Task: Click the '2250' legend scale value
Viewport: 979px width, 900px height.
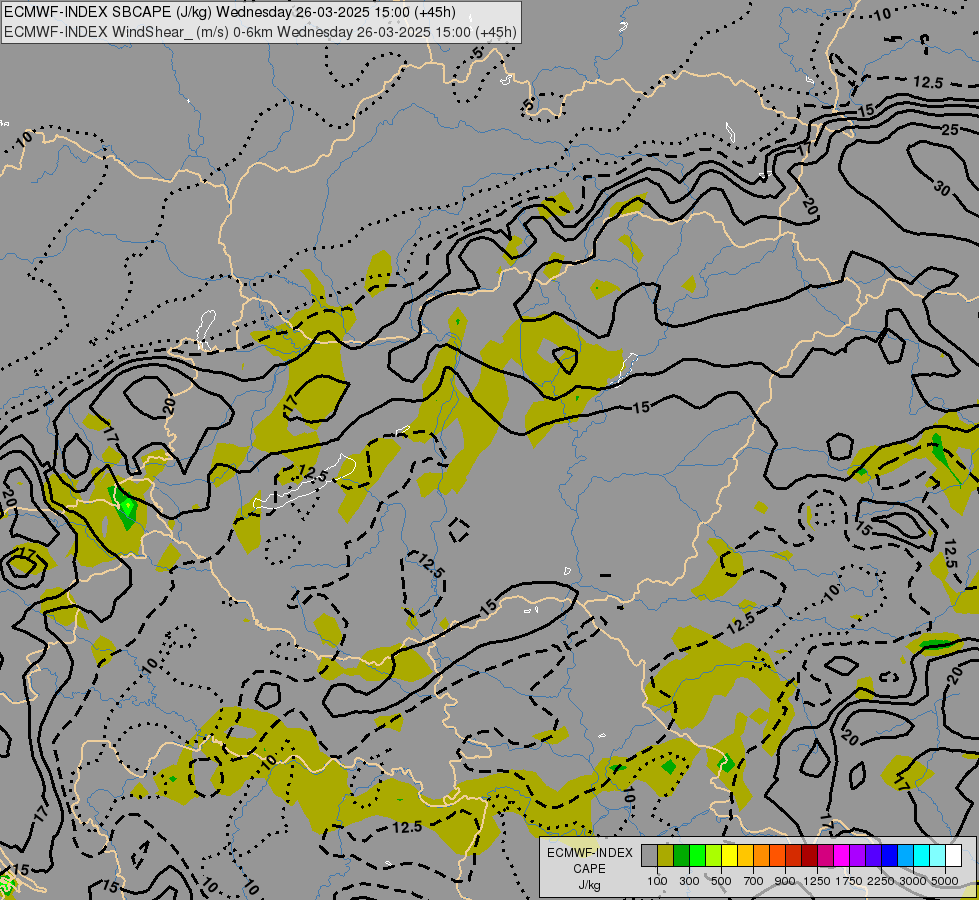Action: coord(881,881)
